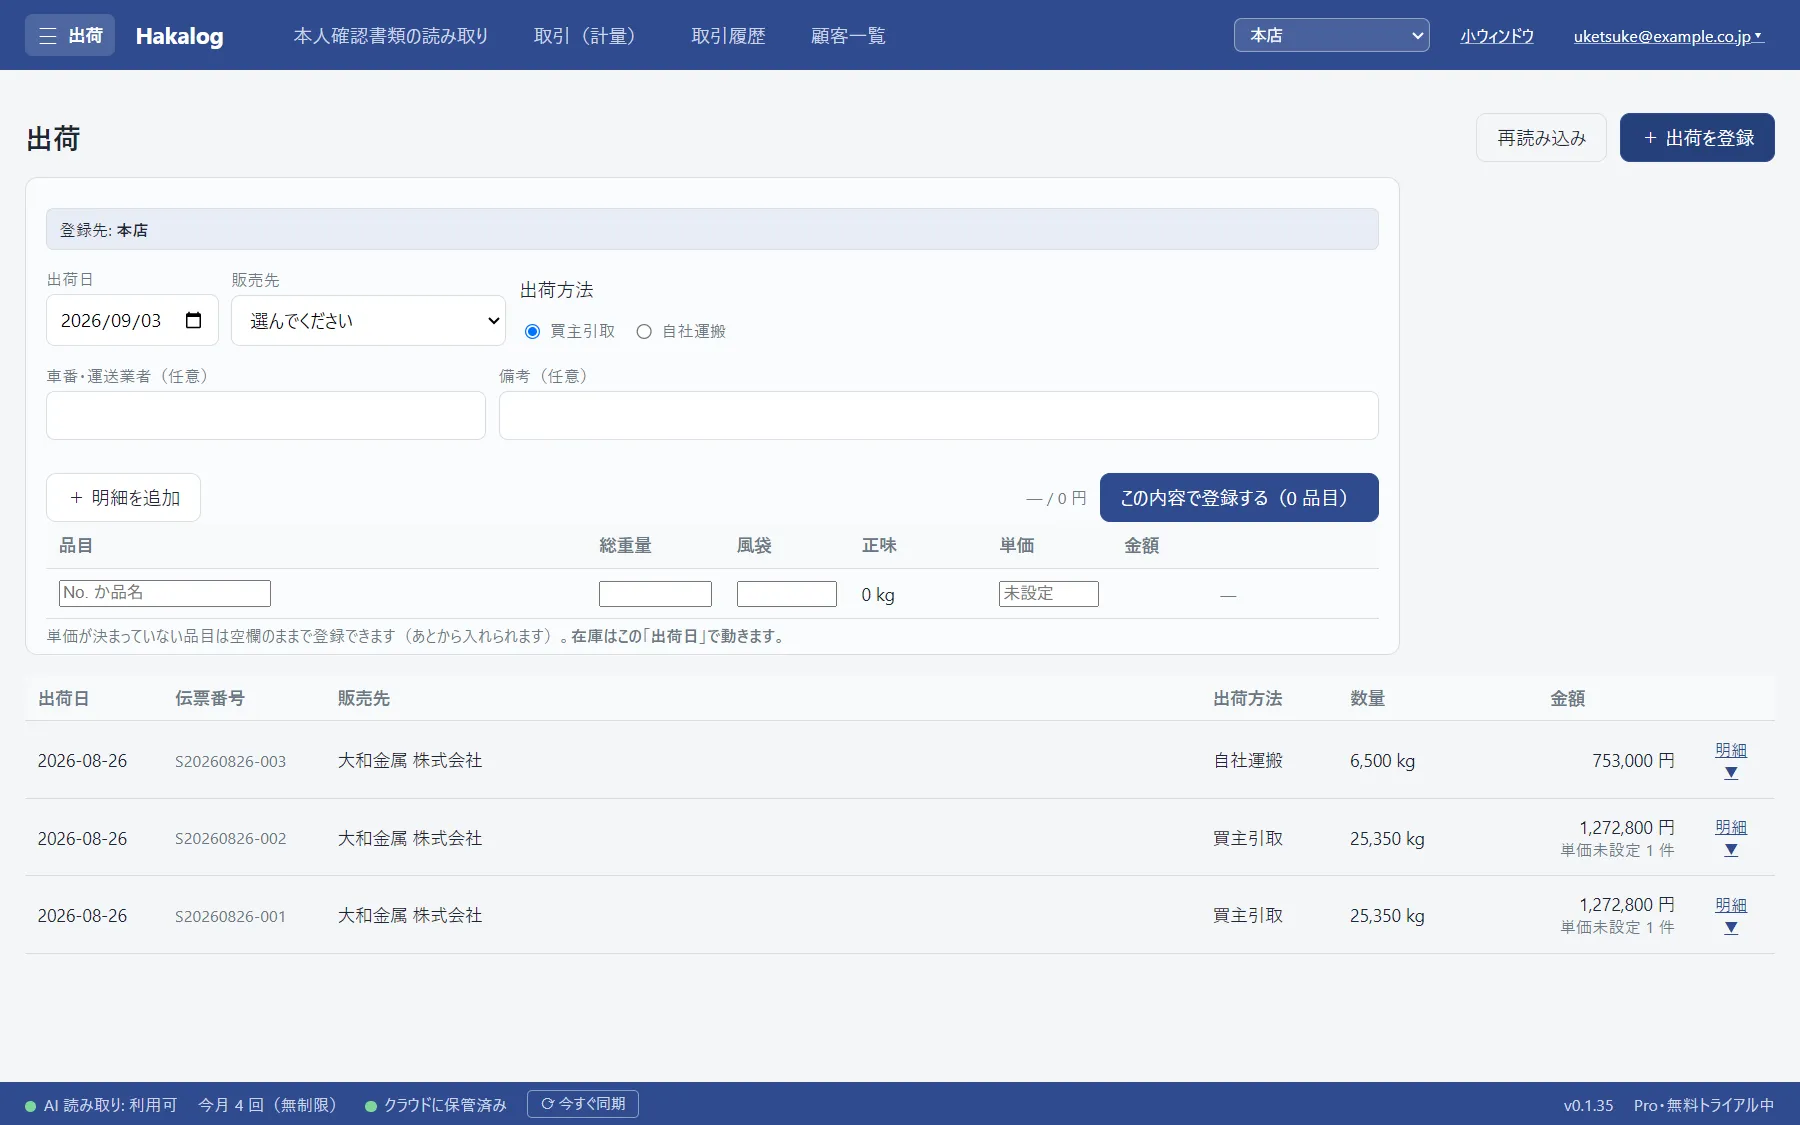
Task: Click the 自社運搬 cell in row S20260826-003
Action: pyautogui.click(x=1248, y=761)
